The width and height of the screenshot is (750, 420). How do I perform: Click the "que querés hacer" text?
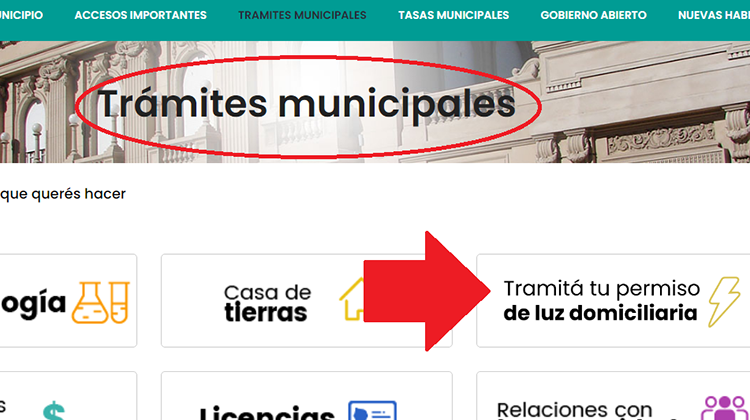pos(62,193)
